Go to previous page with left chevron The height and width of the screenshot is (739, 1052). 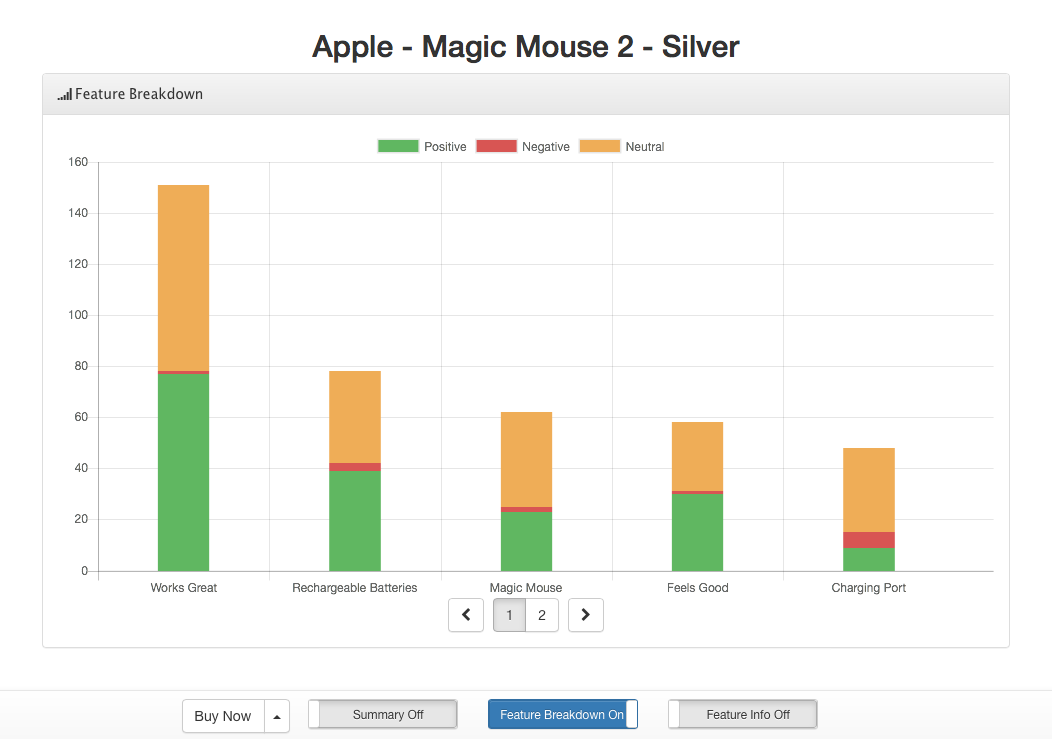coord(466,615)
